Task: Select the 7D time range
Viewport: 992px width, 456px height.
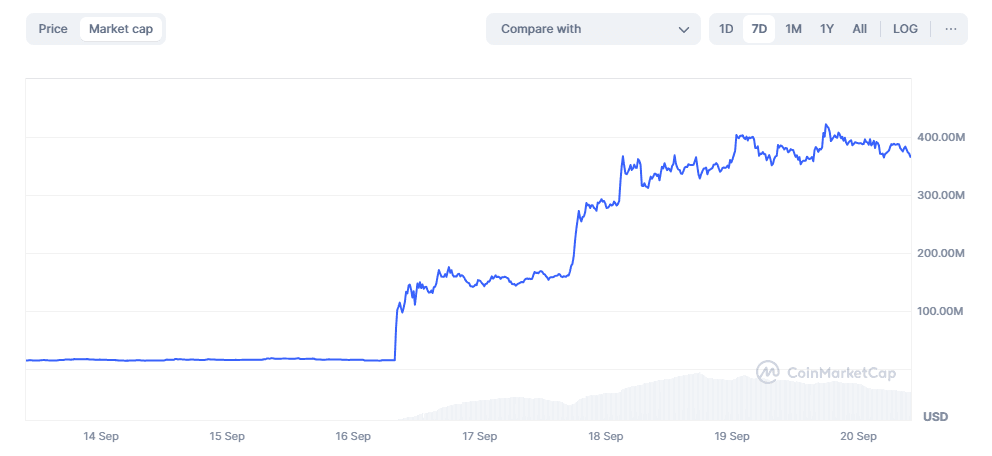Action: (x=759, y=29)
